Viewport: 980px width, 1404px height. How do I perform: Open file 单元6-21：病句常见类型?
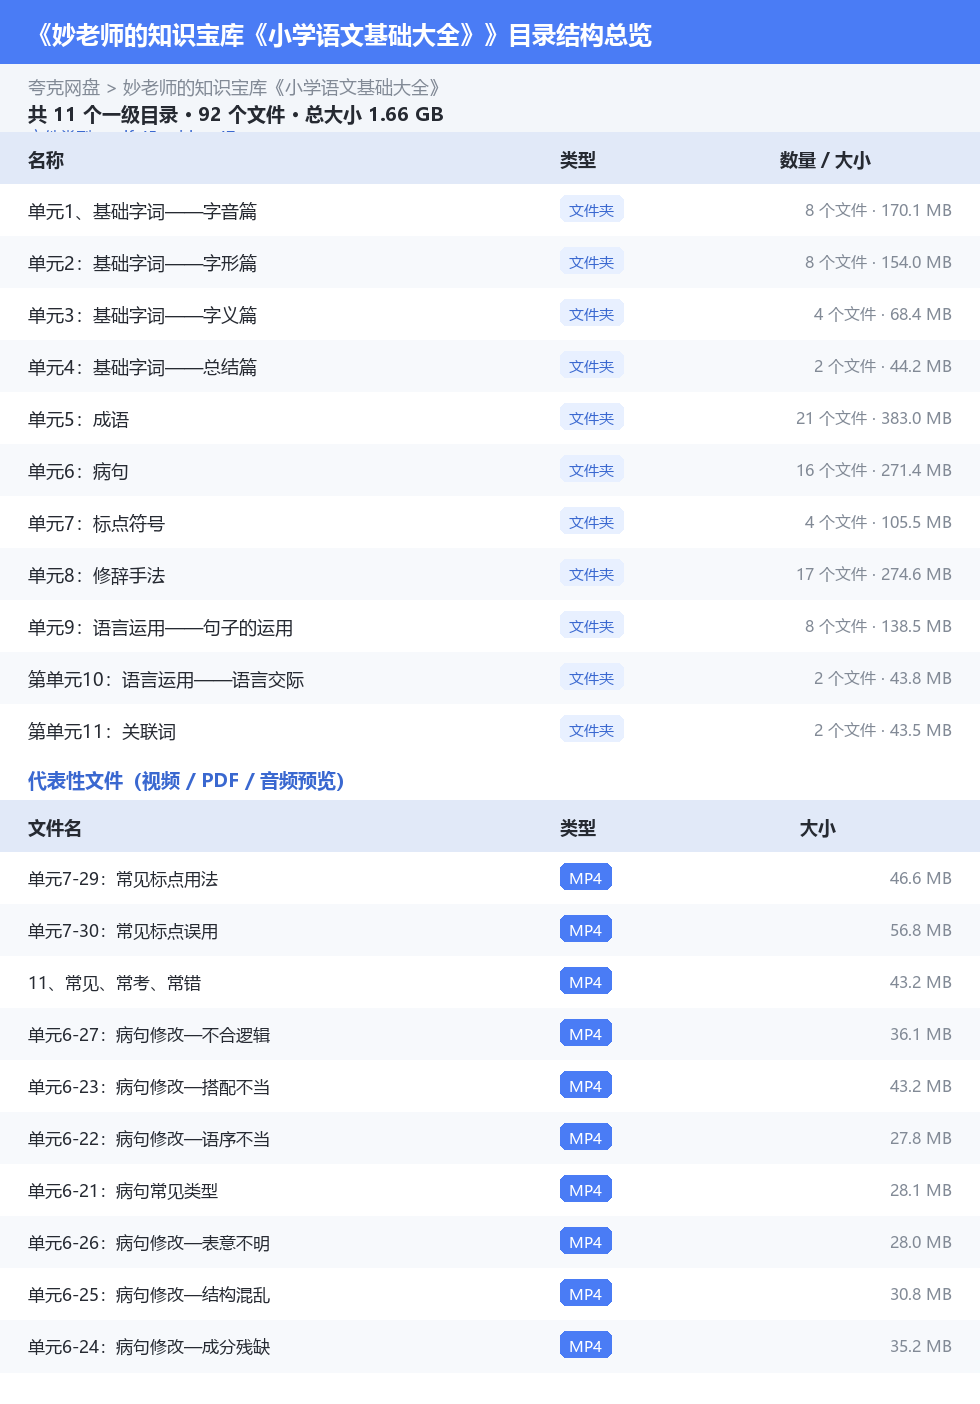pos(123,1191)
